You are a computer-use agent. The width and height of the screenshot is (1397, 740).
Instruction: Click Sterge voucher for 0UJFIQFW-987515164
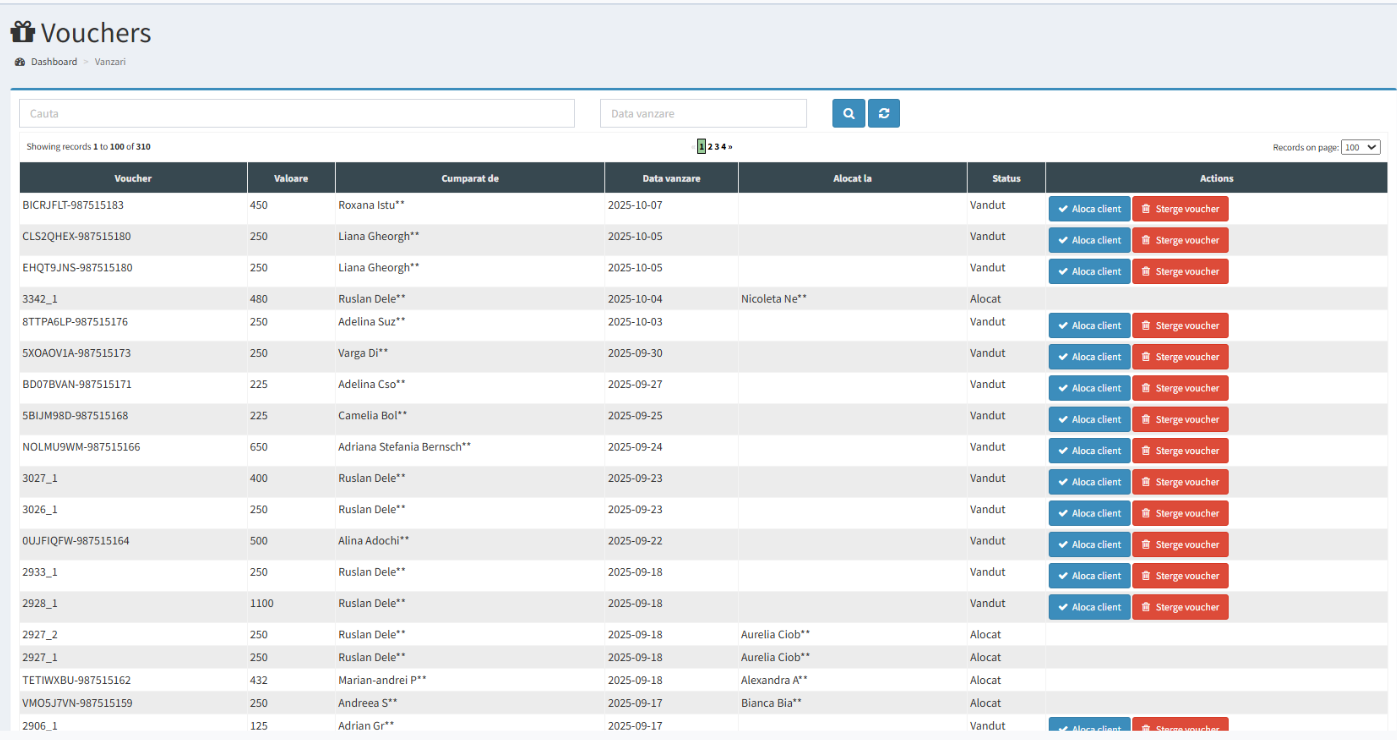click(1180, 545)
